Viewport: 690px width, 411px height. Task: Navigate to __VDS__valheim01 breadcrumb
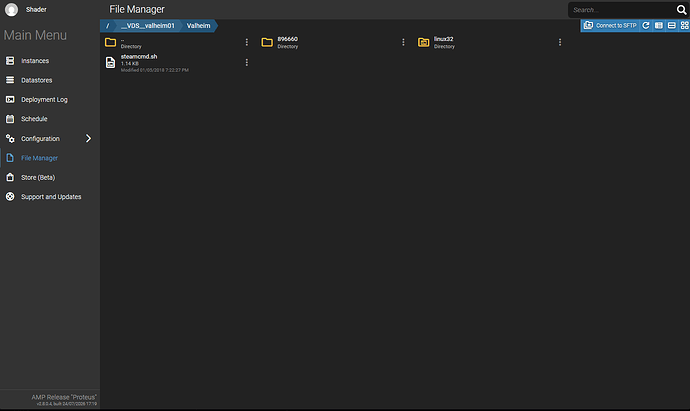pyautogui.click(x=148, y=26)
